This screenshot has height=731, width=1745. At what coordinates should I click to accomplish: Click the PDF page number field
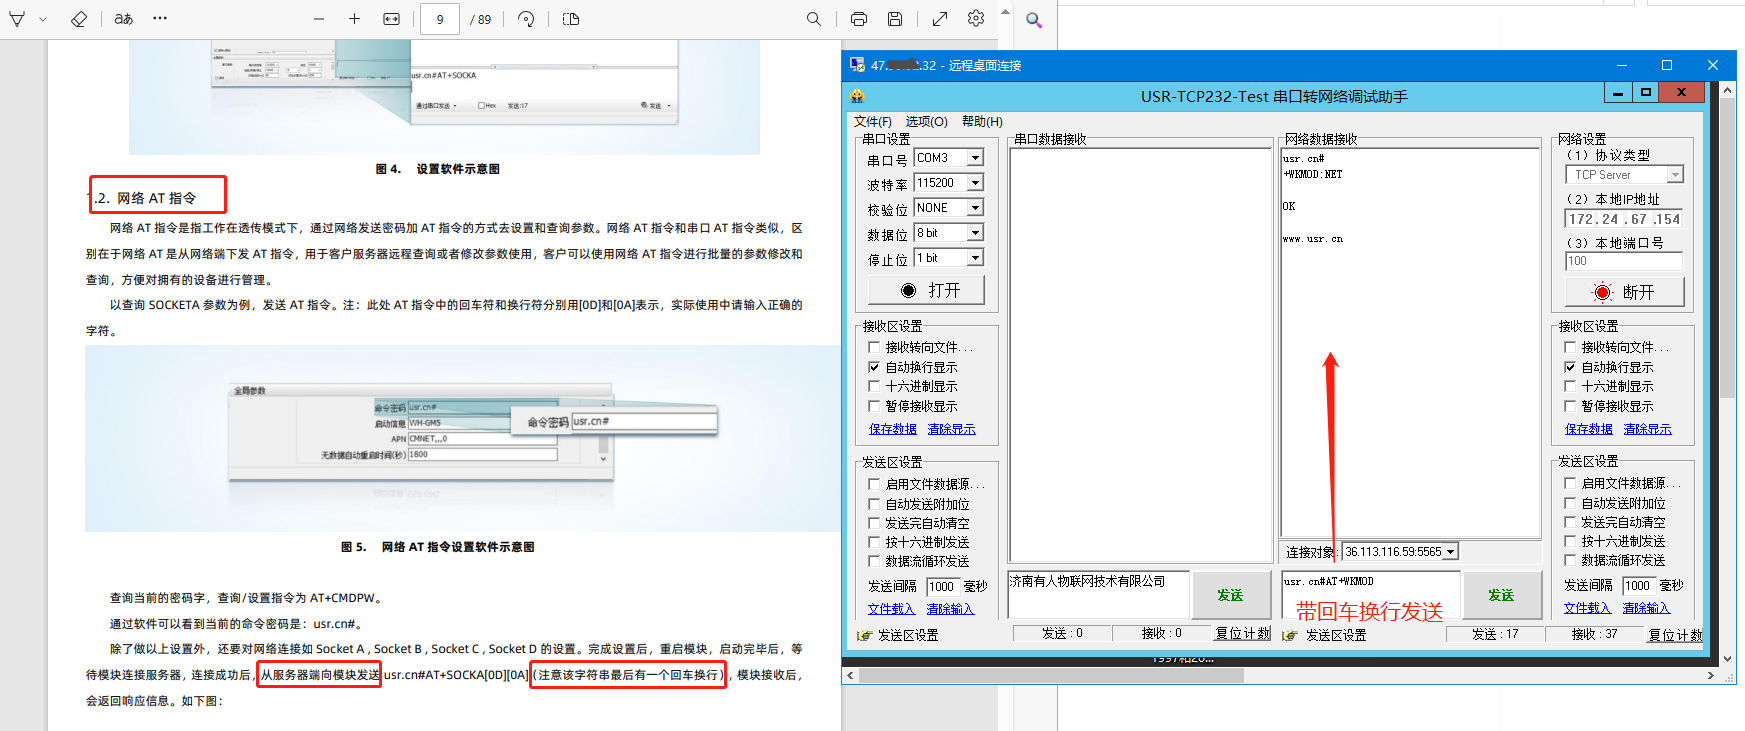(x=440, y=19)
